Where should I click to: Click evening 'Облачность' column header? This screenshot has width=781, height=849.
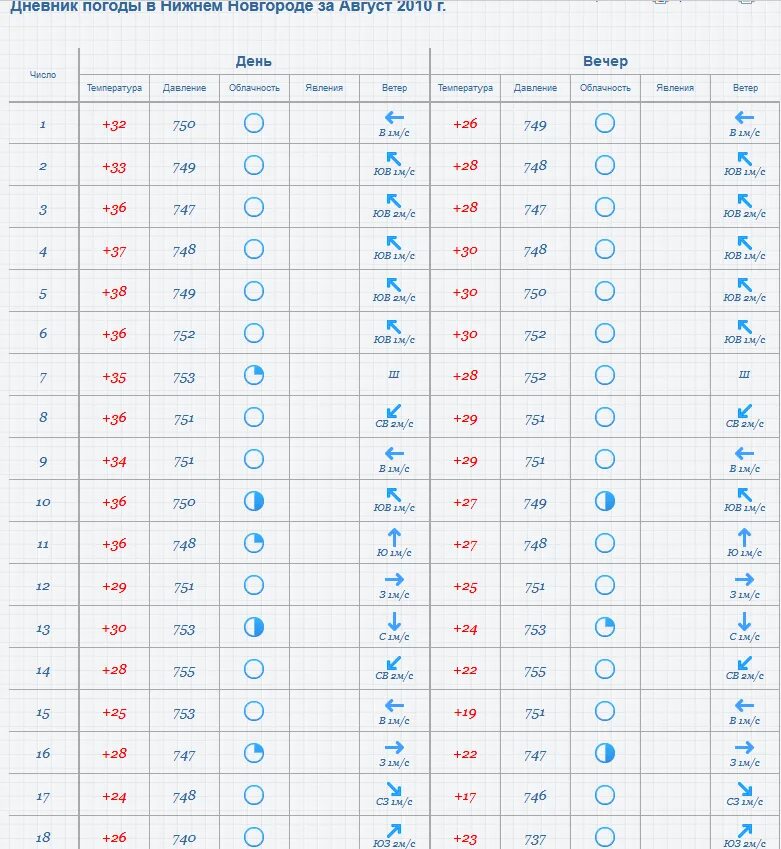pyautogui.click(x=605, y=88)
